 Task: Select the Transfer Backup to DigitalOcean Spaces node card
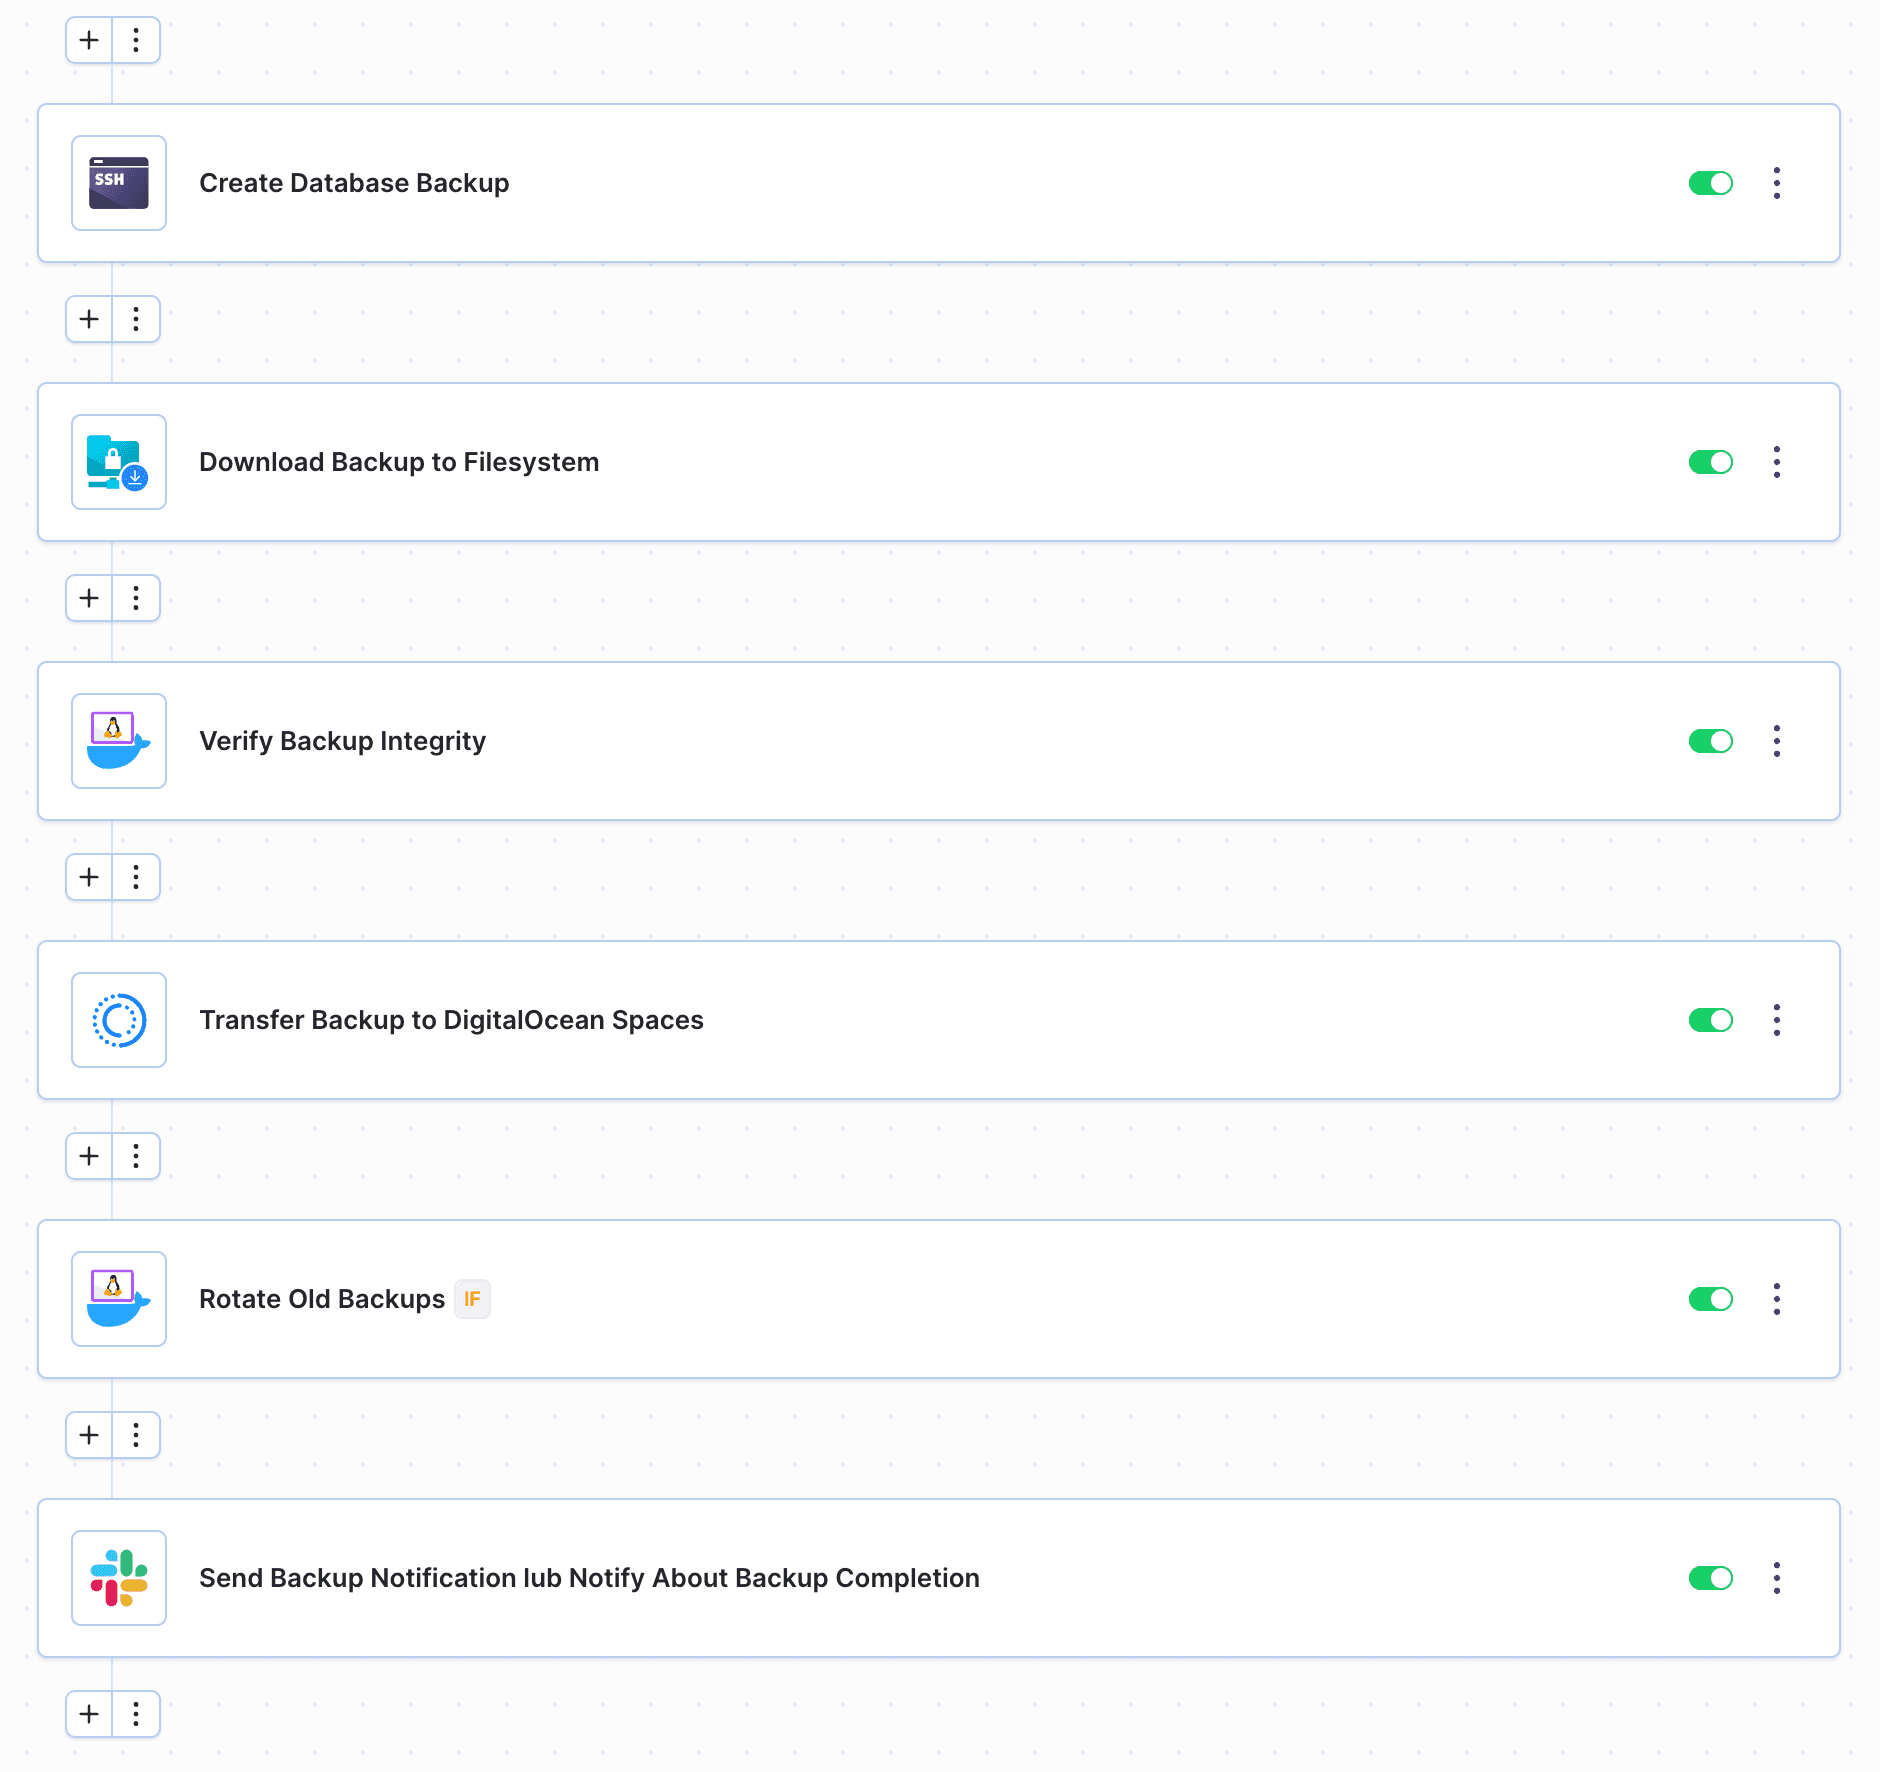[900, 1020]
